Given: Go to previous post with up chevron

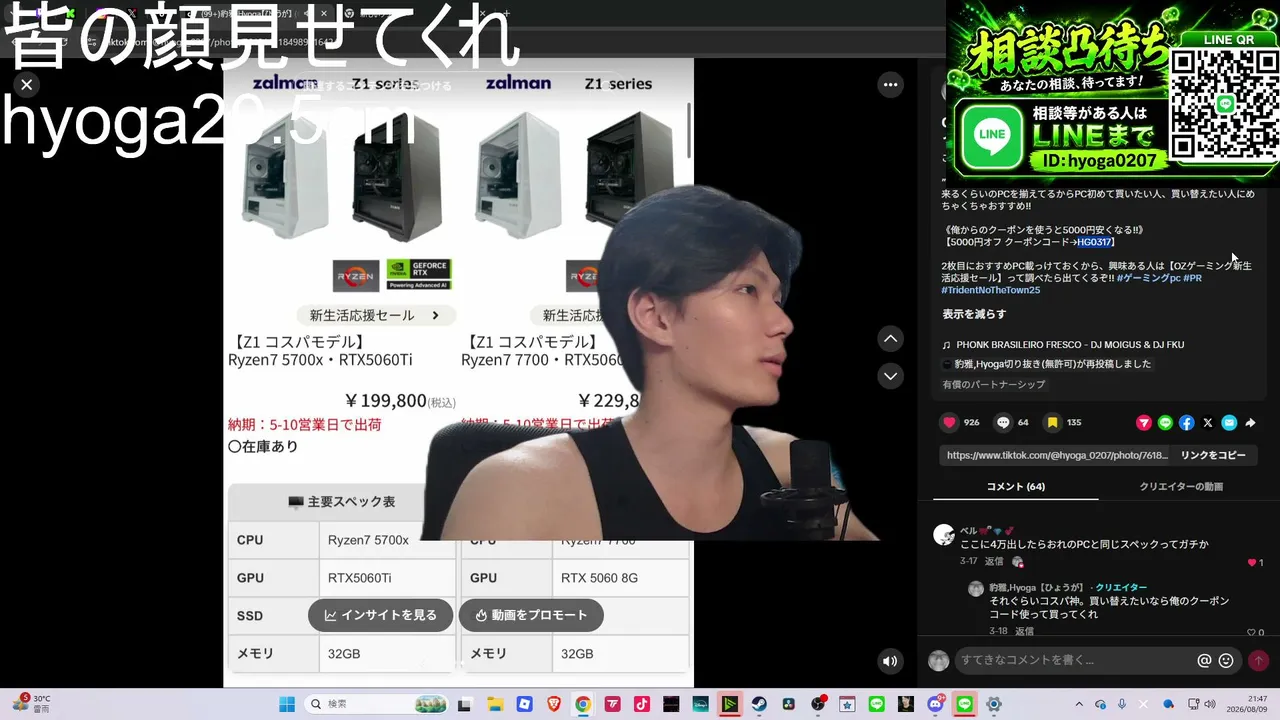Looking at the screenshot, I should (x=890, y=339).
